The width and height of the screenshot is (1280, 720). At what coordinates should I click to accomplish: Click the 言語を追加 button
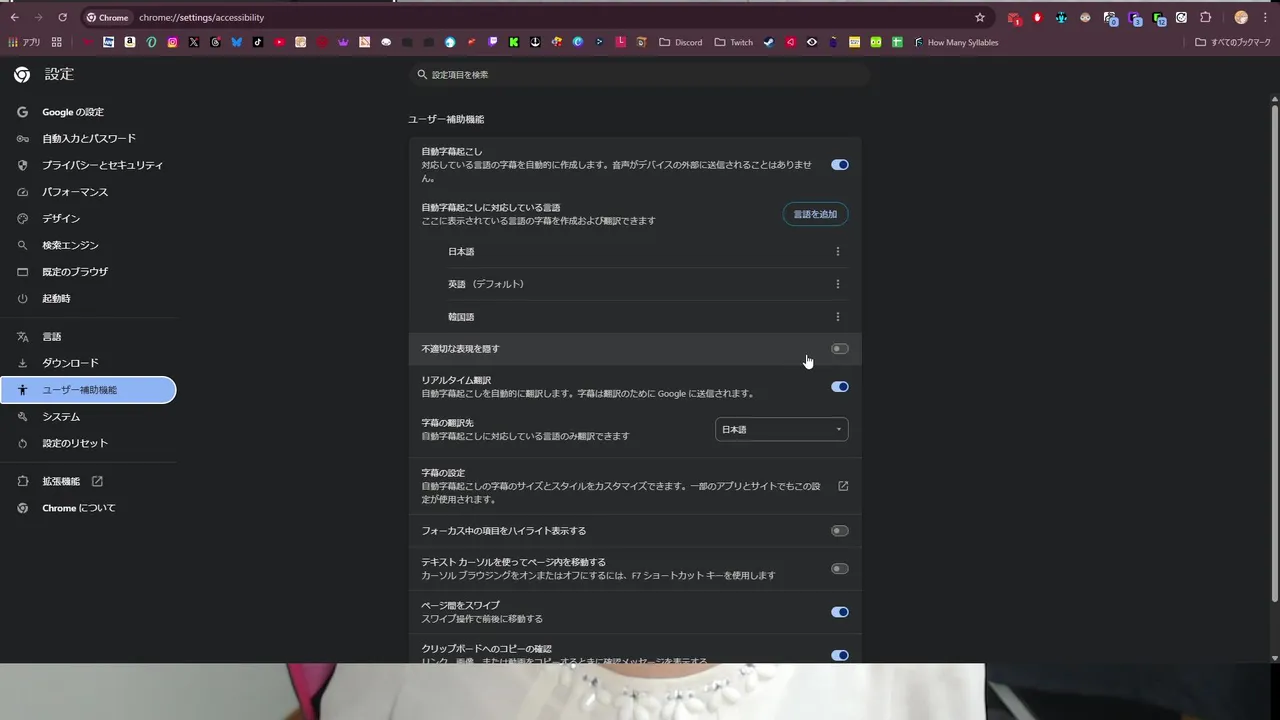(815, 214)
